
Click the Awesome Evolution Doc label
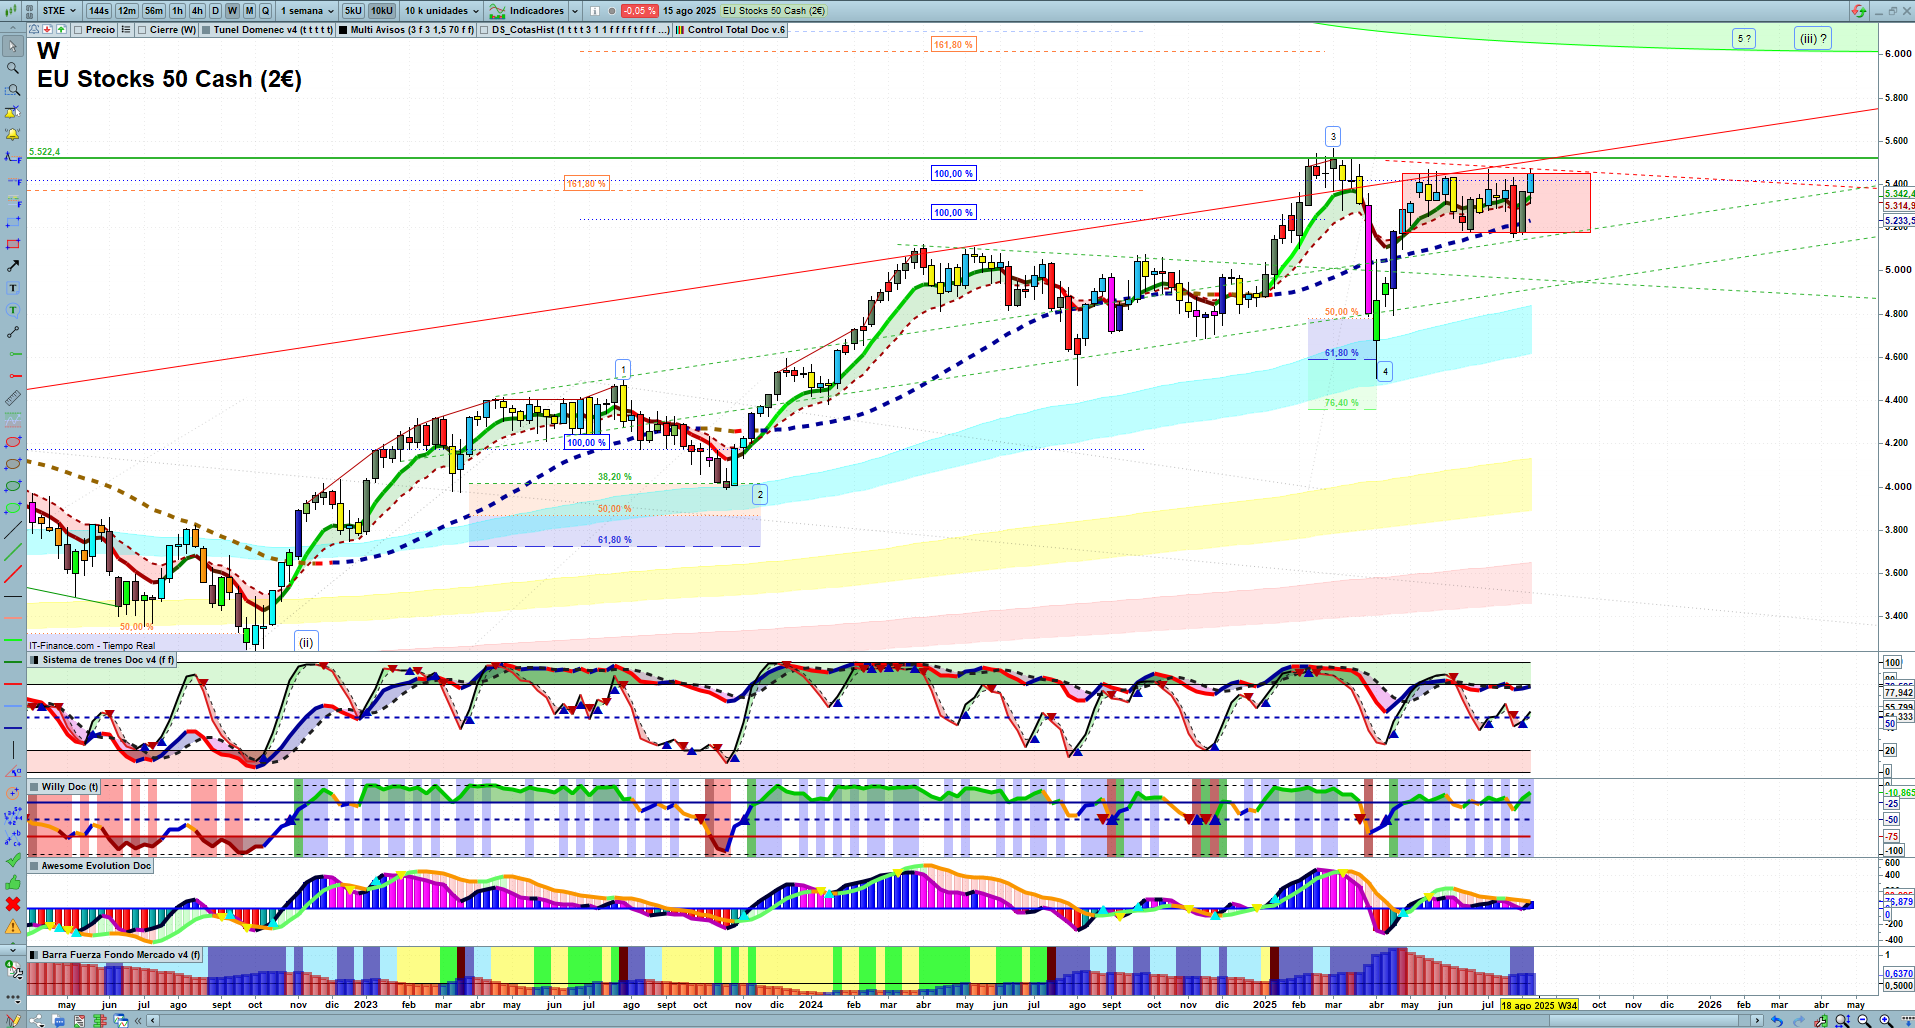click(96, 866)
